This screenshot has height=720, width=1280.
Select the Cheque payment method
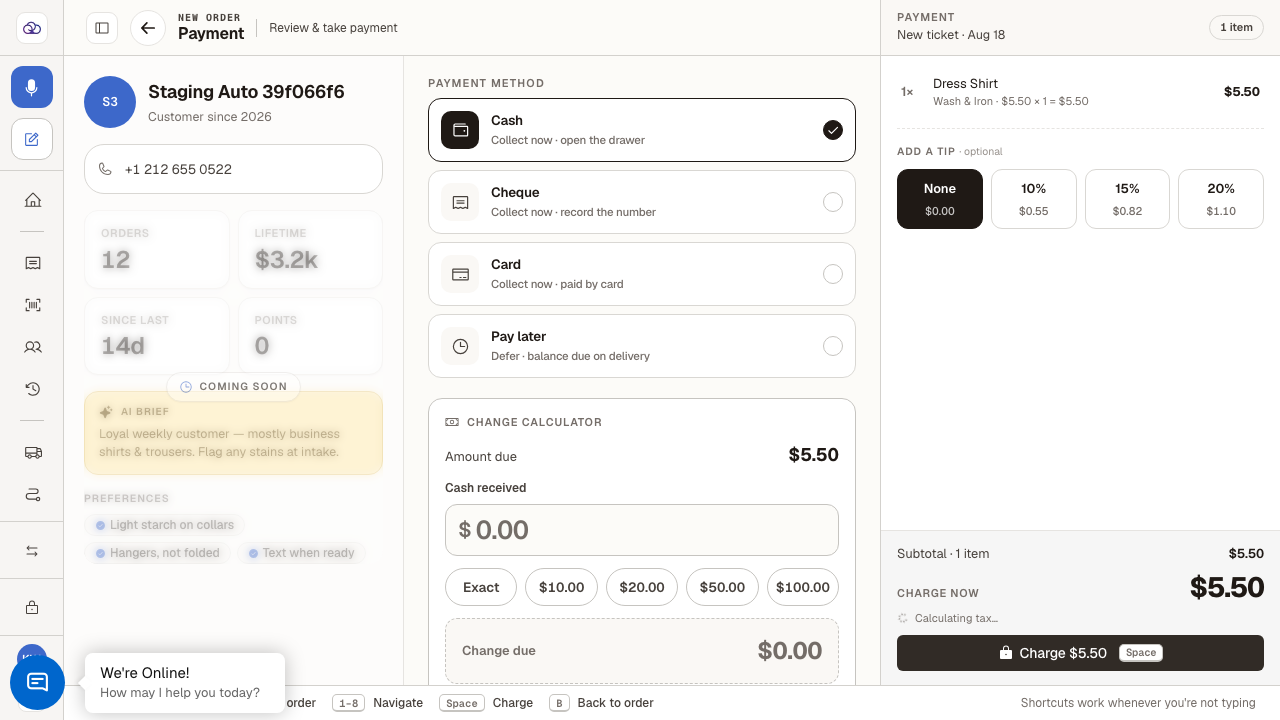[x=642, y=202]
